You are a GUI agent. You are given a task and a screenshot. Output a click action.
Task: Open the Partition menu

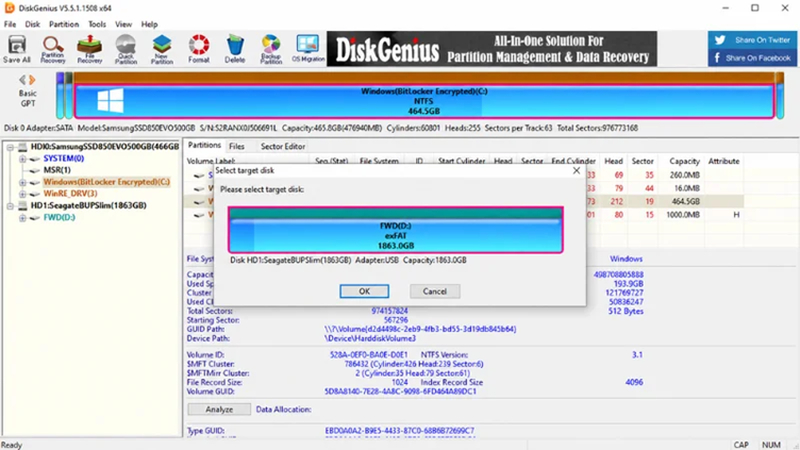coord(64,24)
